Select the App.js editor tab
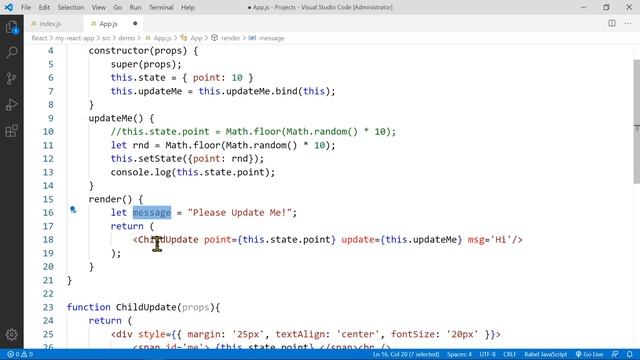 click(x=108, y=24)
